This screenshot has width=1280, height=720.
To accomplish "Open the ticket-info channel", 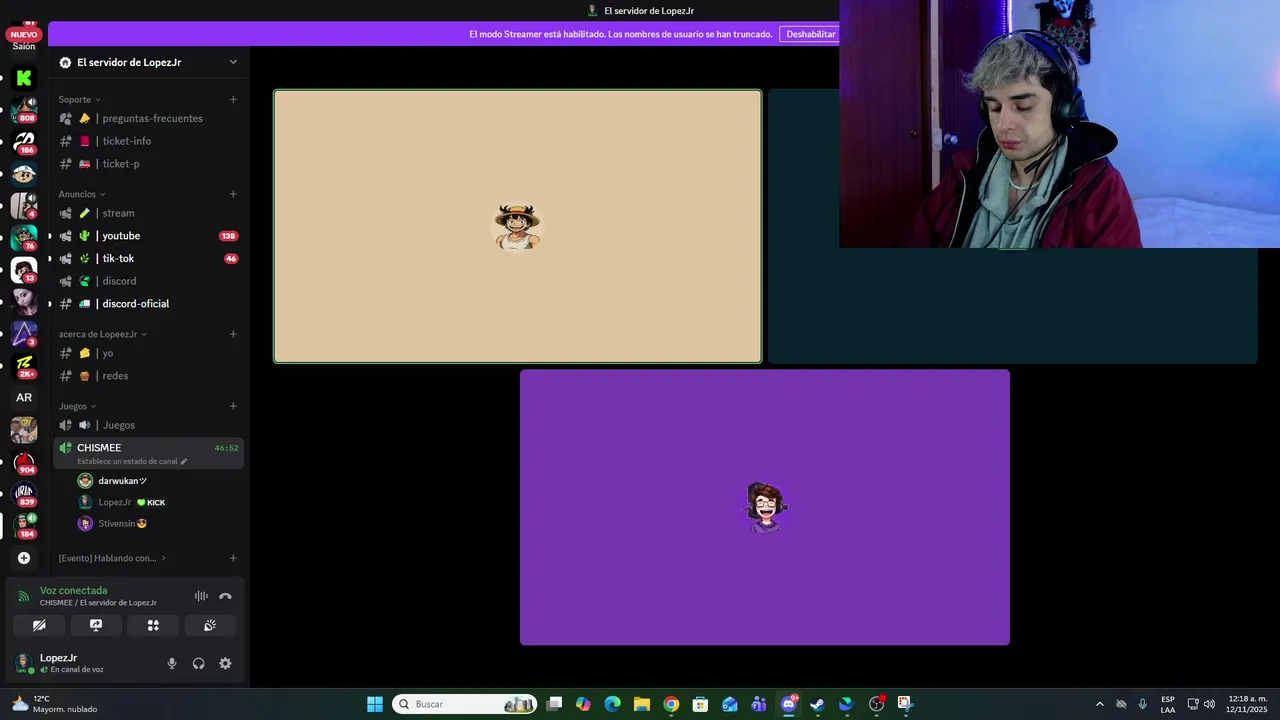I will pos(148,141).
